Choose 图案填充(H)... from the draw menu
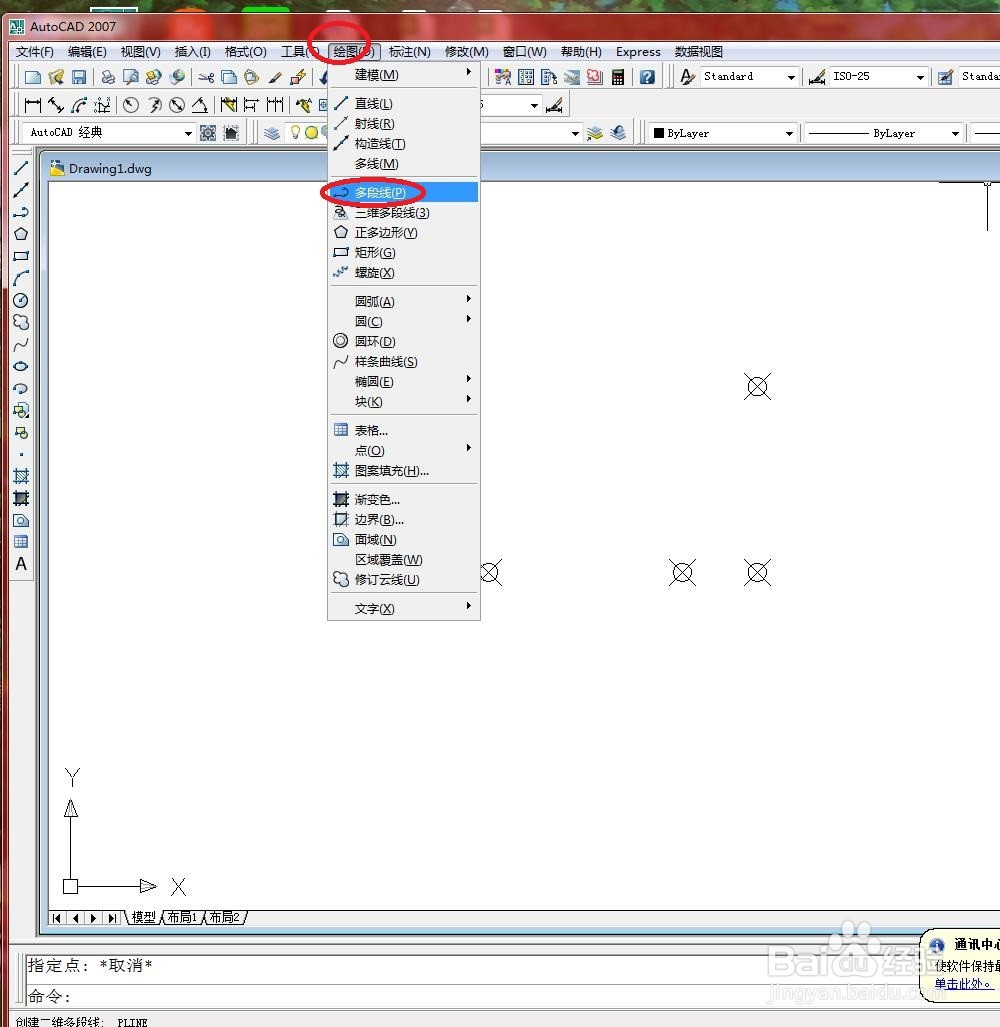The width and height of the screenshot is (1000, 1027). point(404,470)
